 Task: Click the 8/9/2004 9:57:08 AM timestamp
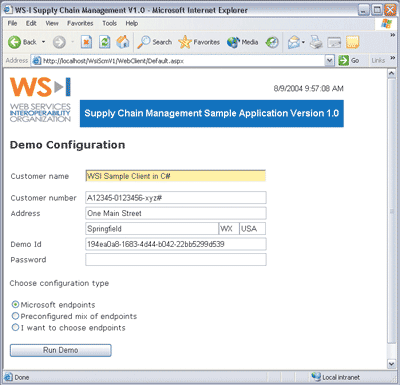pos(308,89)
